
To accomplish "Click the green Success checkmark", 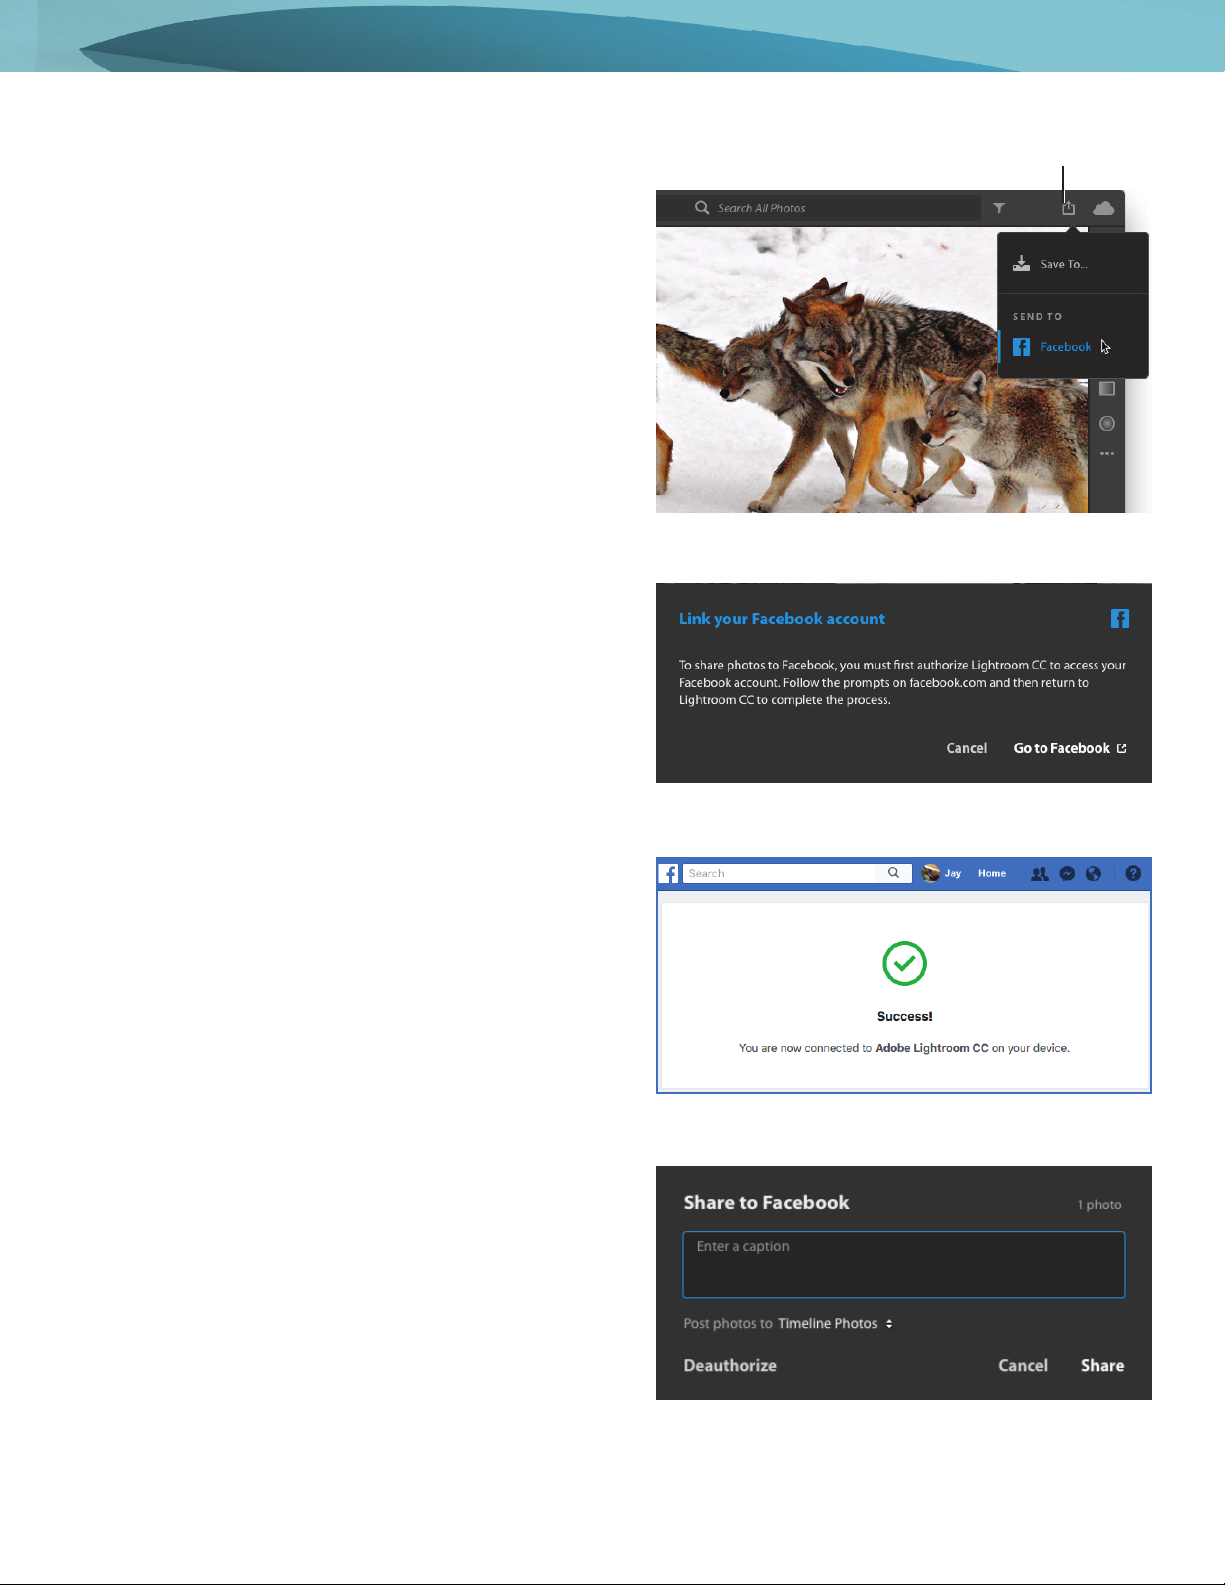I will 904,964.
